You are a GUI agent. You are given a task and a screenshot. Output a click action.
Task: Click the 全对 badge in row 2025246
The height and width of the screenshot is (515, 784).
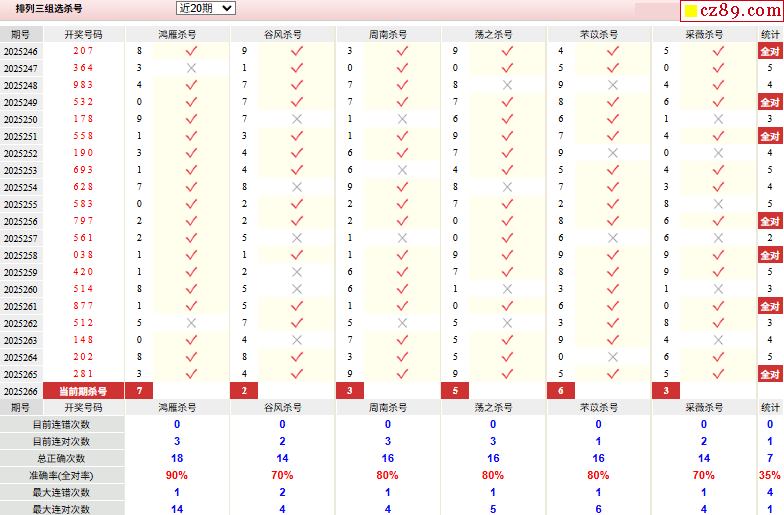click(x=769, y=51)
